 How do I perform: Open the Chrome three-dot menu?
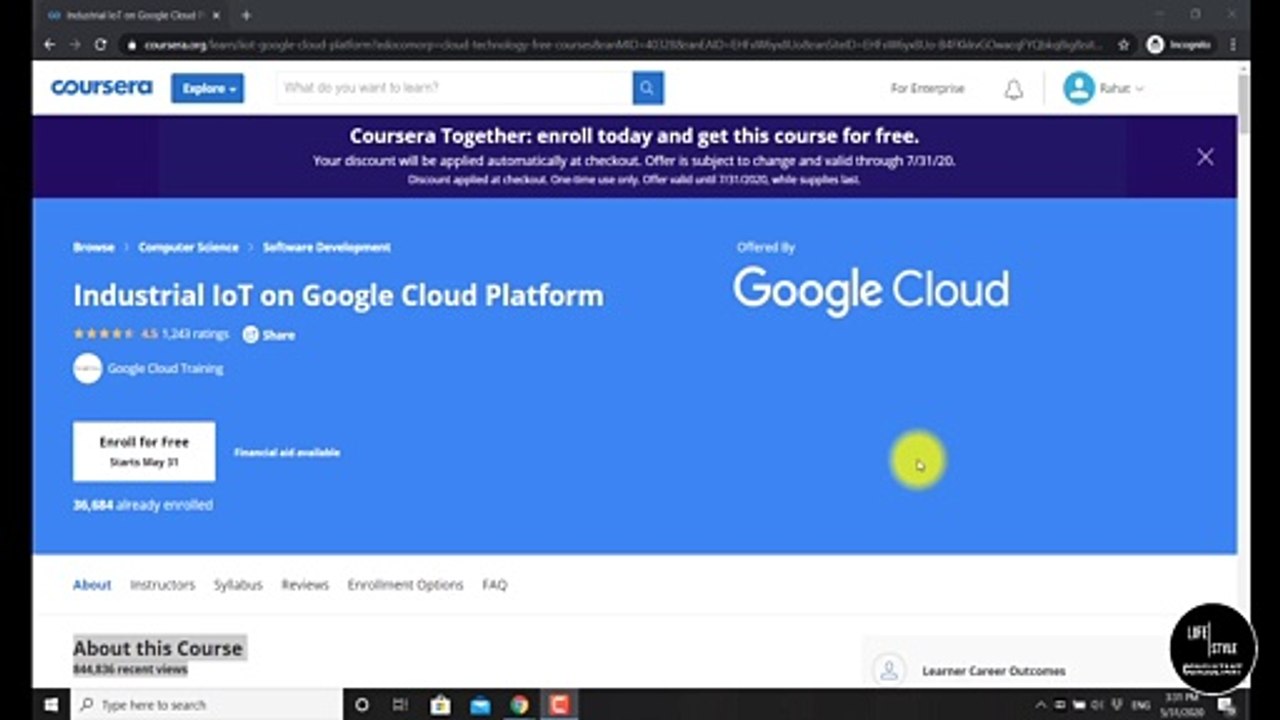coord(1233,45)
